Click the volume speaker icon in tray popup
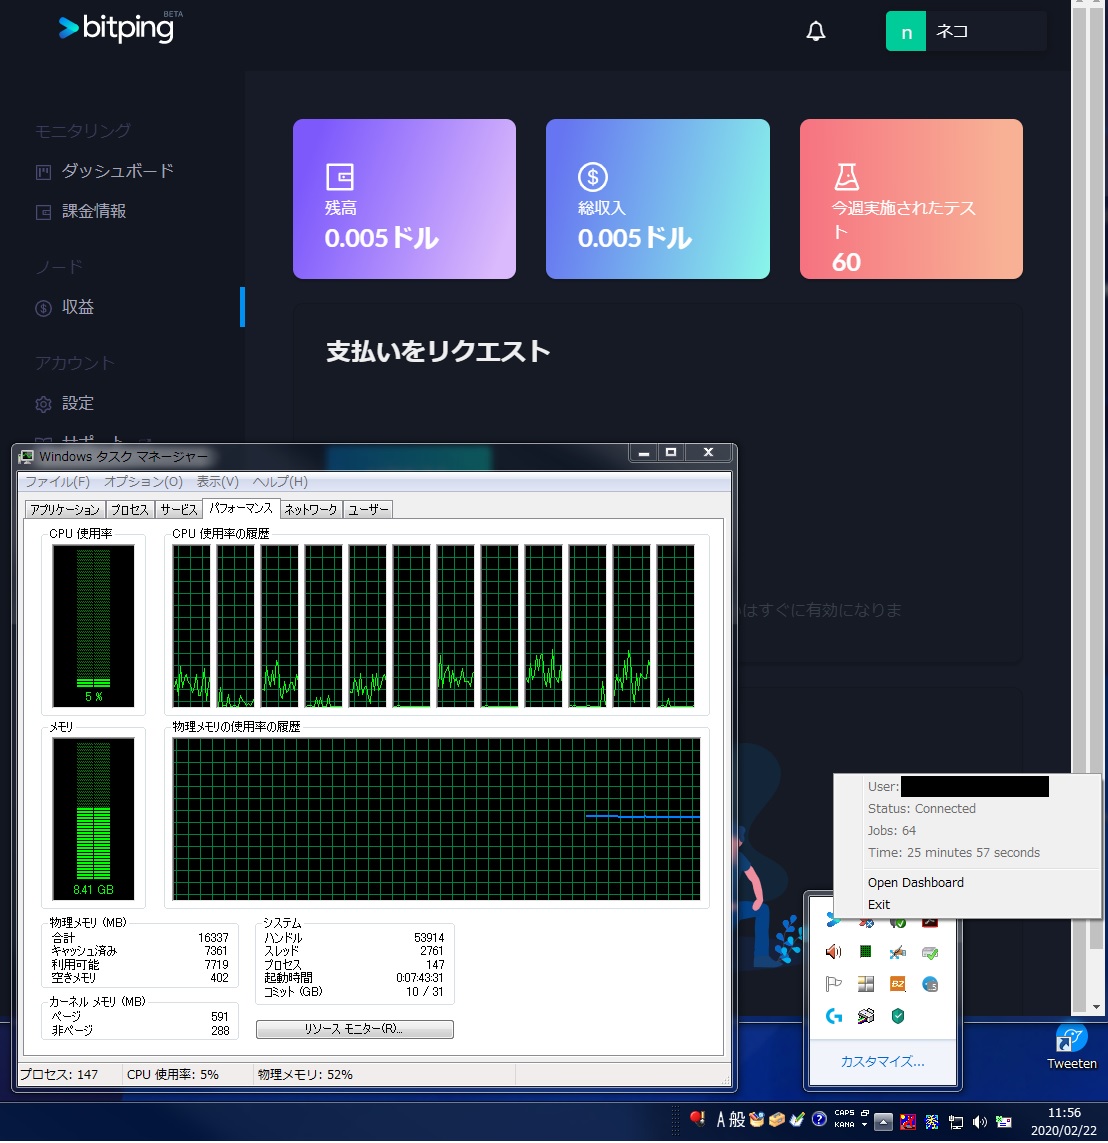1108x1143 pixels. click(832, 952)
